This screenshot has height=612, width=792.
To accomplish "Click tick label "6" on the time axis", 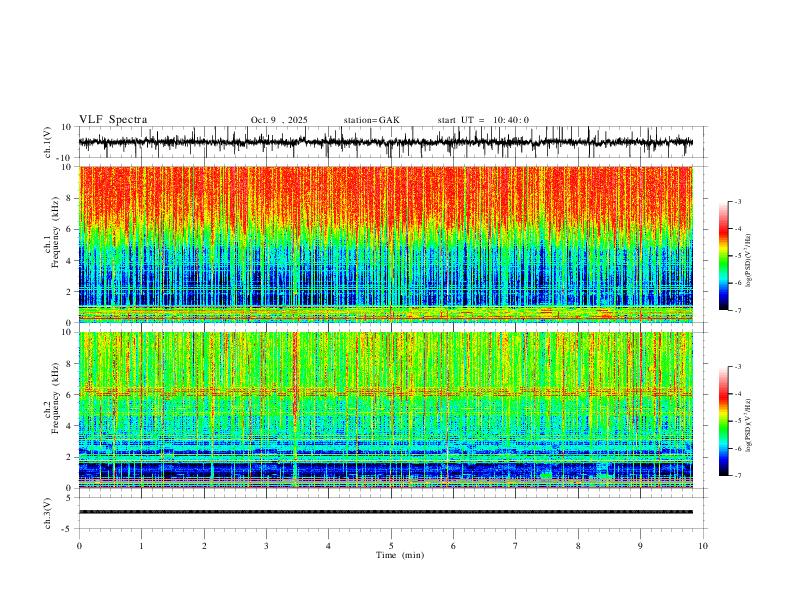I will [x=453, y=546].
